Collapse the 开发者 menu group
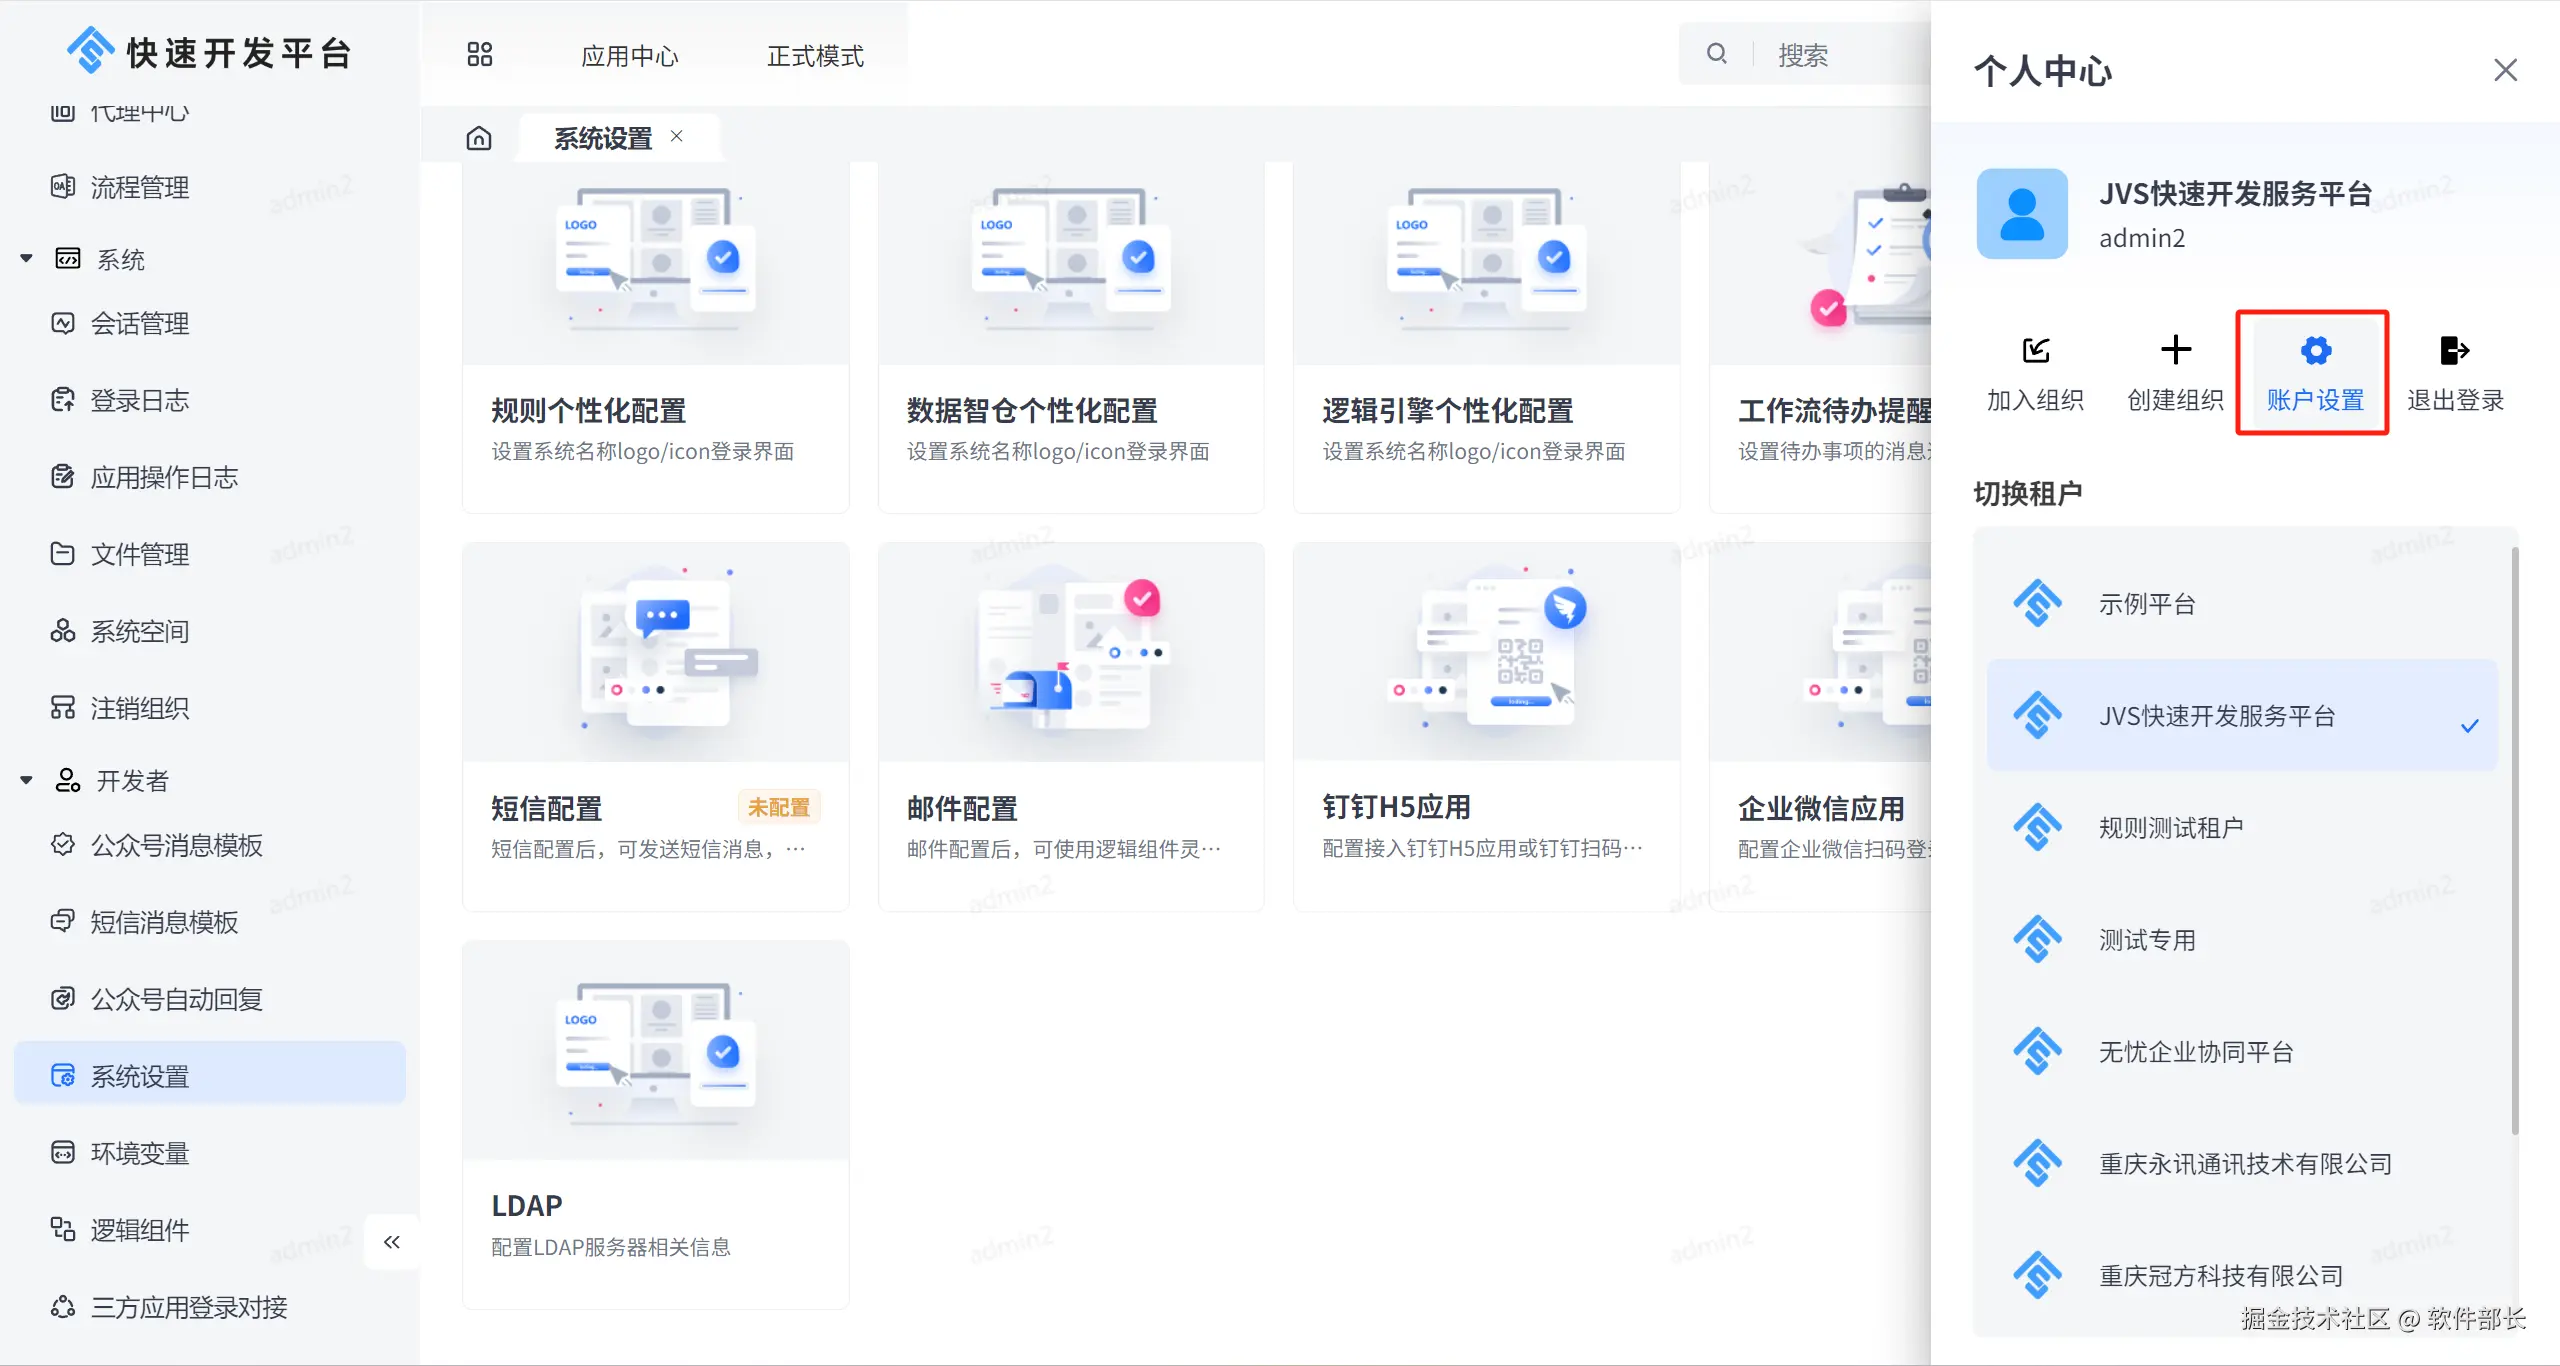This screenshot has width=2560, height=1366. click(x=27, y=780)
